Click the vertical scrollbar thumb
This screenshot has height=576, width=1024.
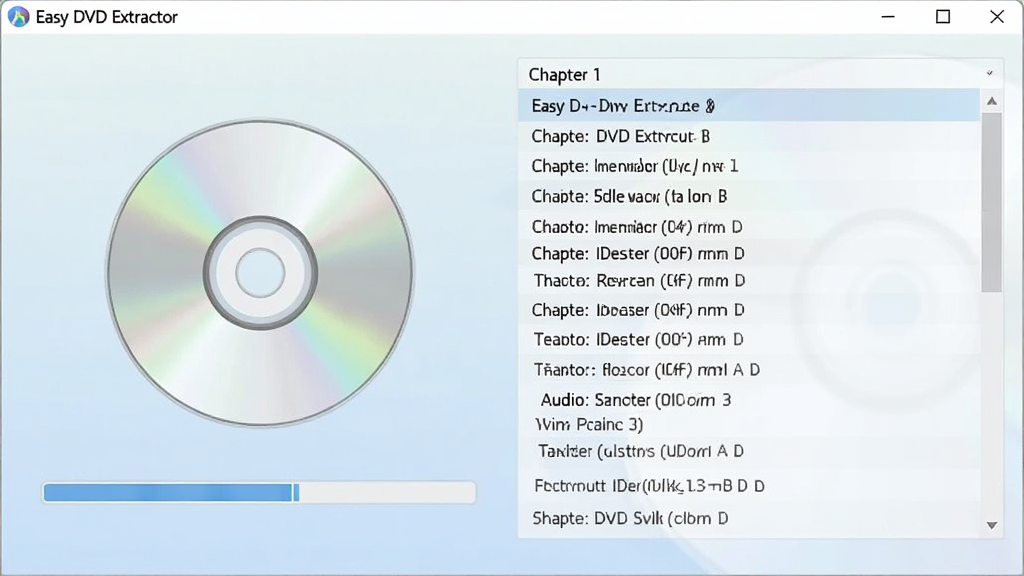991,202
